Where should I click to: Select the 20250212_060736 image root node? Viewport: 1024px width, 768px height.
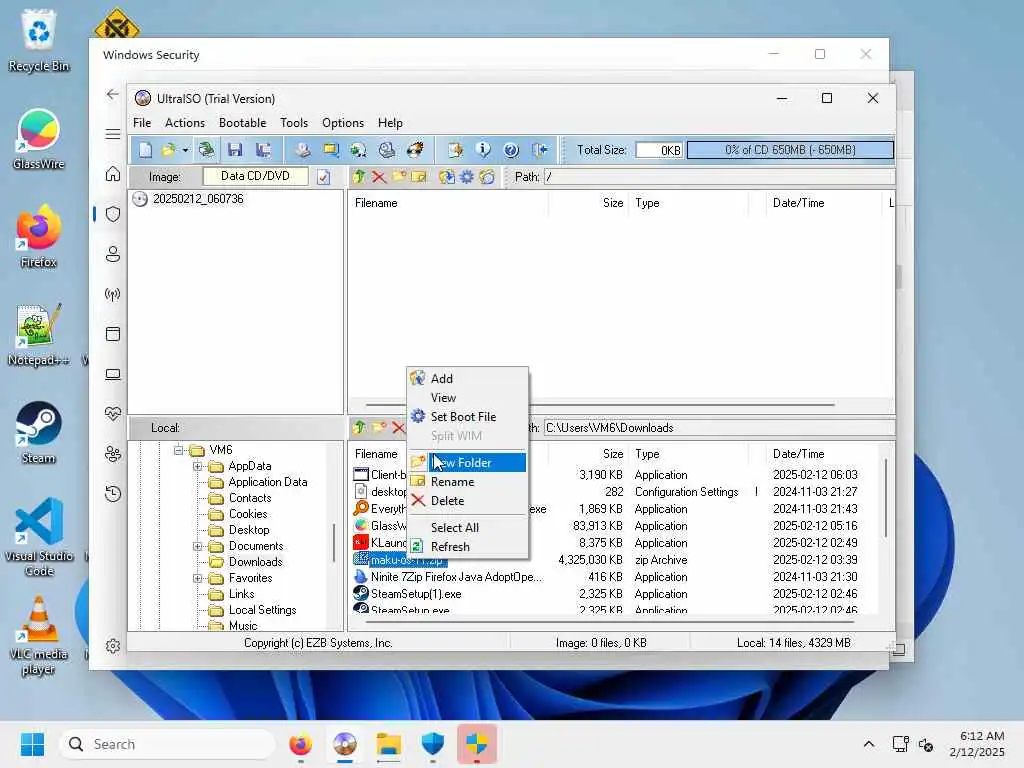[x=198, y=199]
